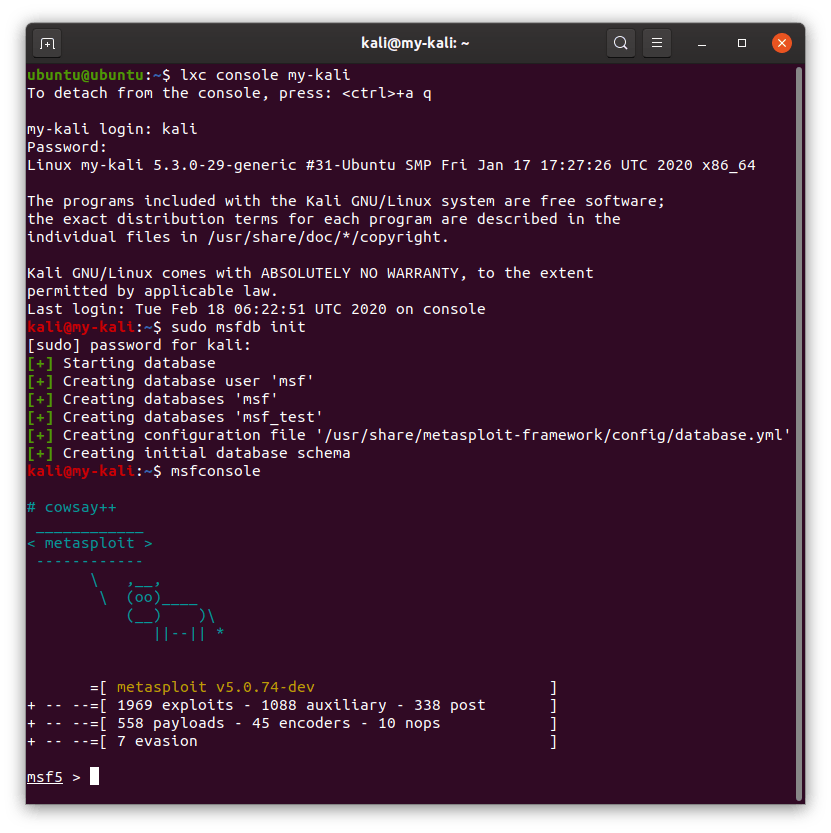Click the # cowsay++ heading
Screen dimensions: 831x833
pyautogui.click(x=72, y=507)
